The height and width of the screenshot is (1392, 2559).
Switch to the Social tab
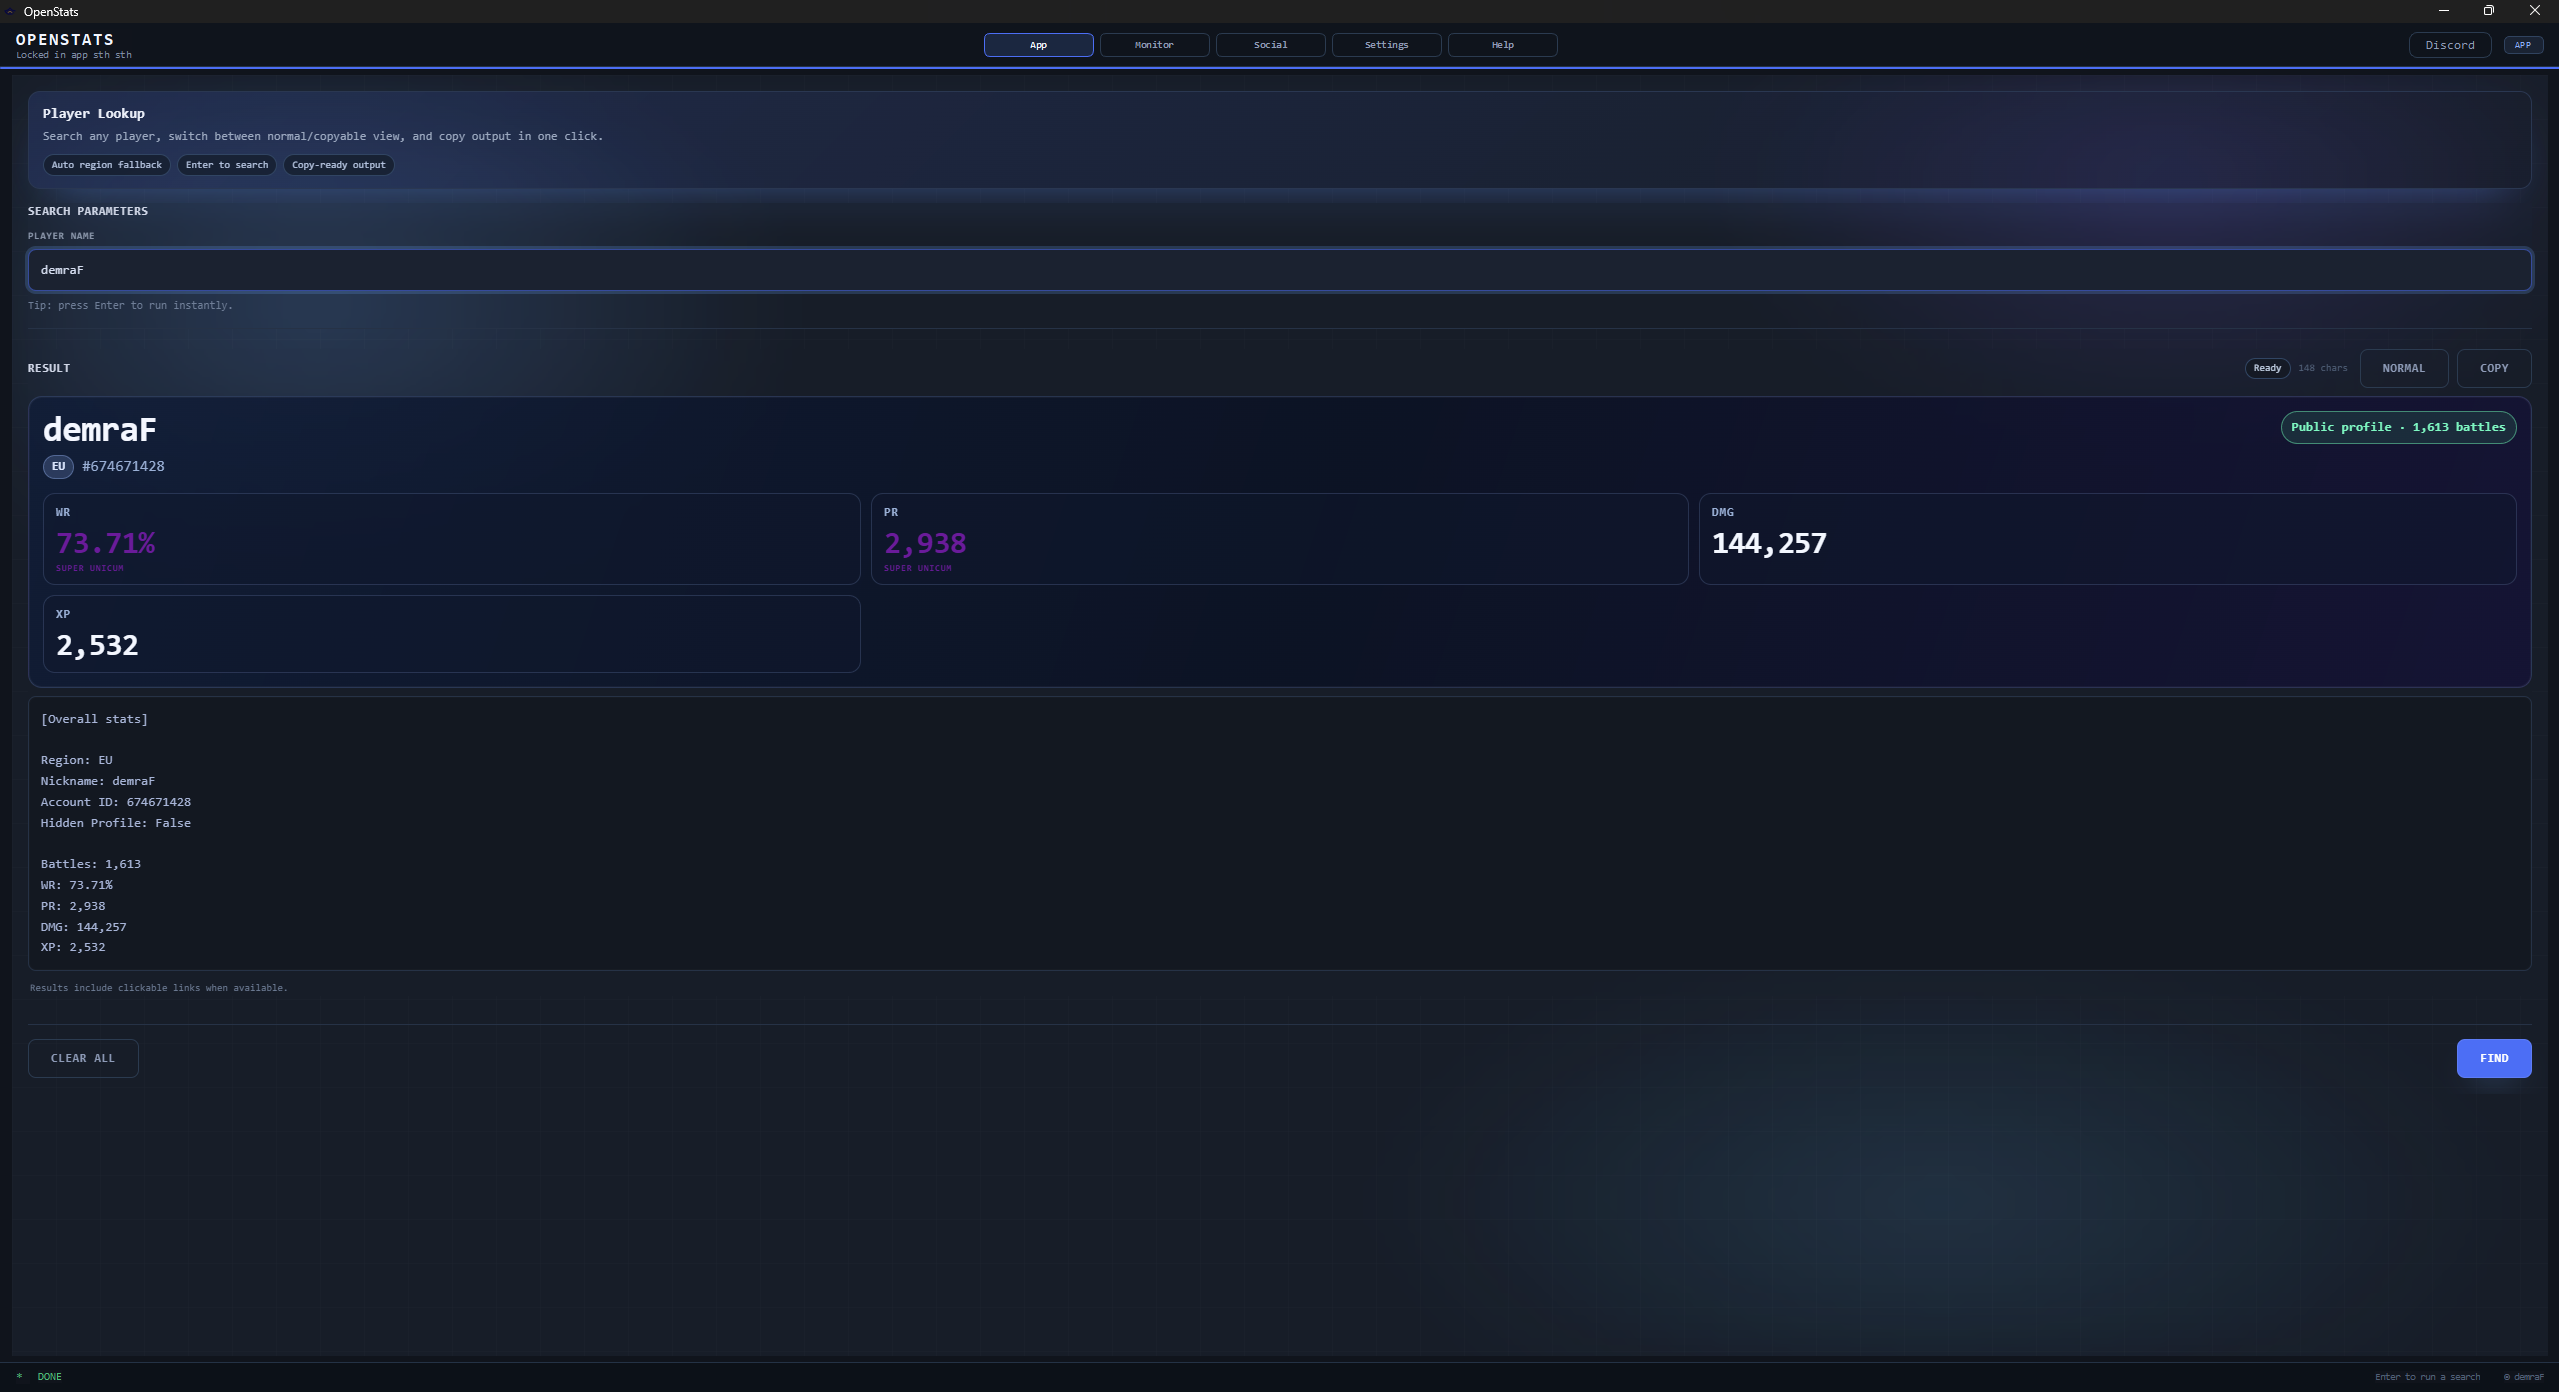[1270, 45]
